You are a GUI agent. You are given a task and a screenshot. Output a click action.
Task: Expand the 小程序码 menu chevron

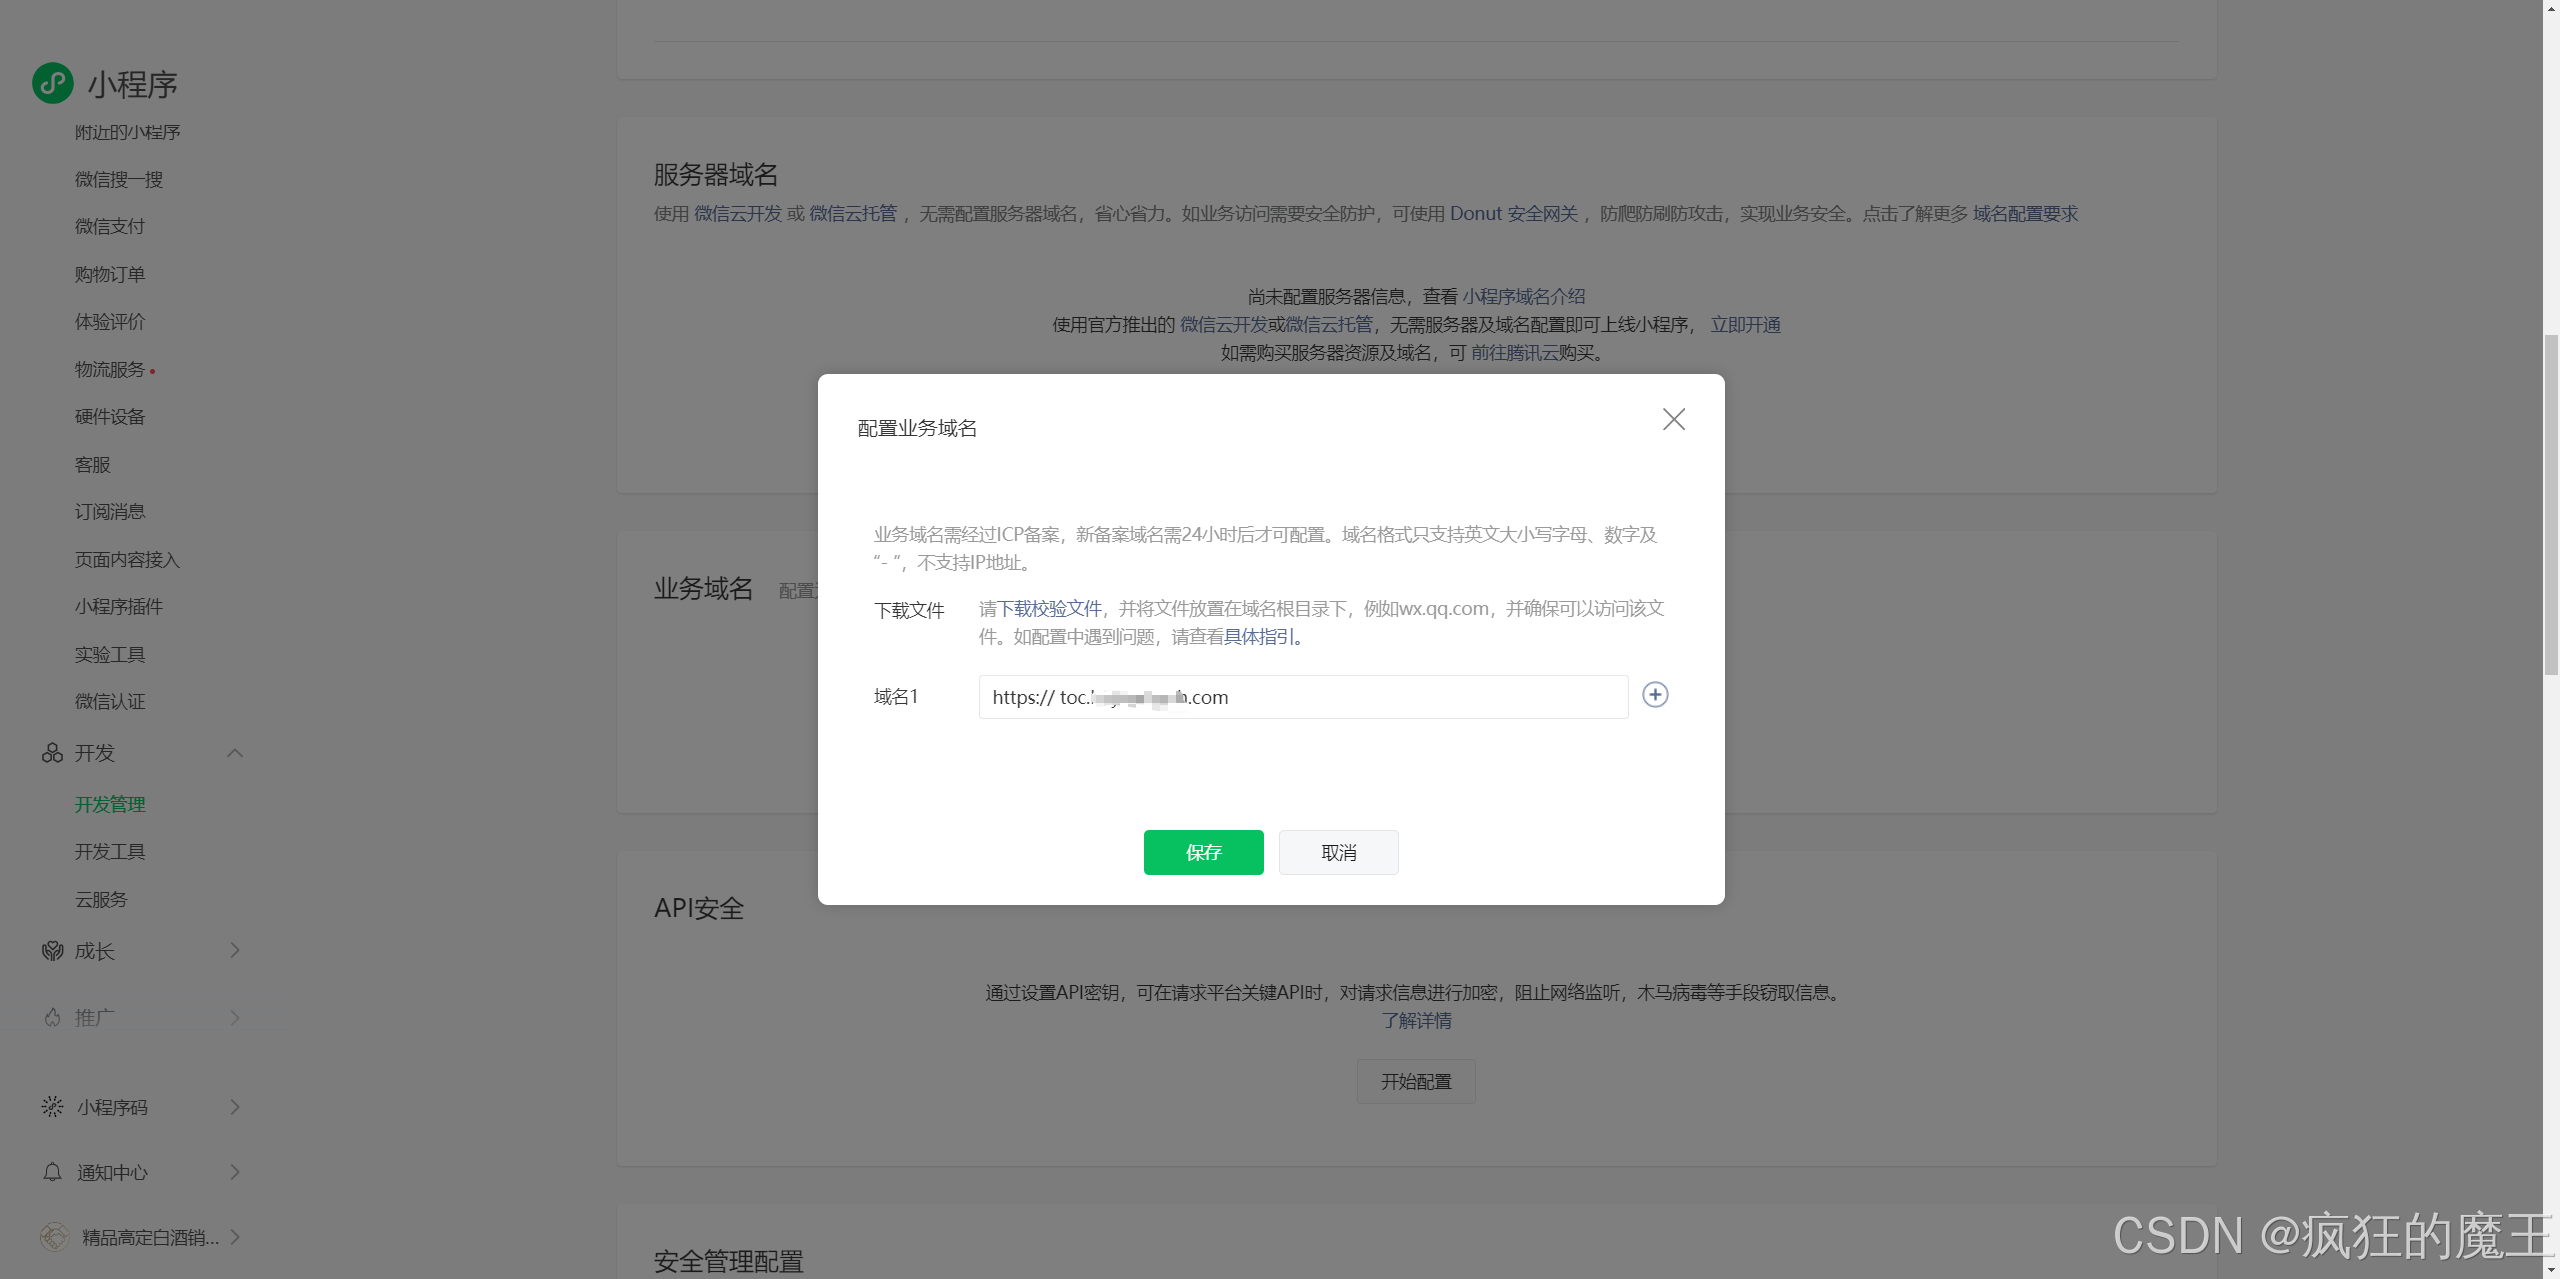tap(235, 1107)
